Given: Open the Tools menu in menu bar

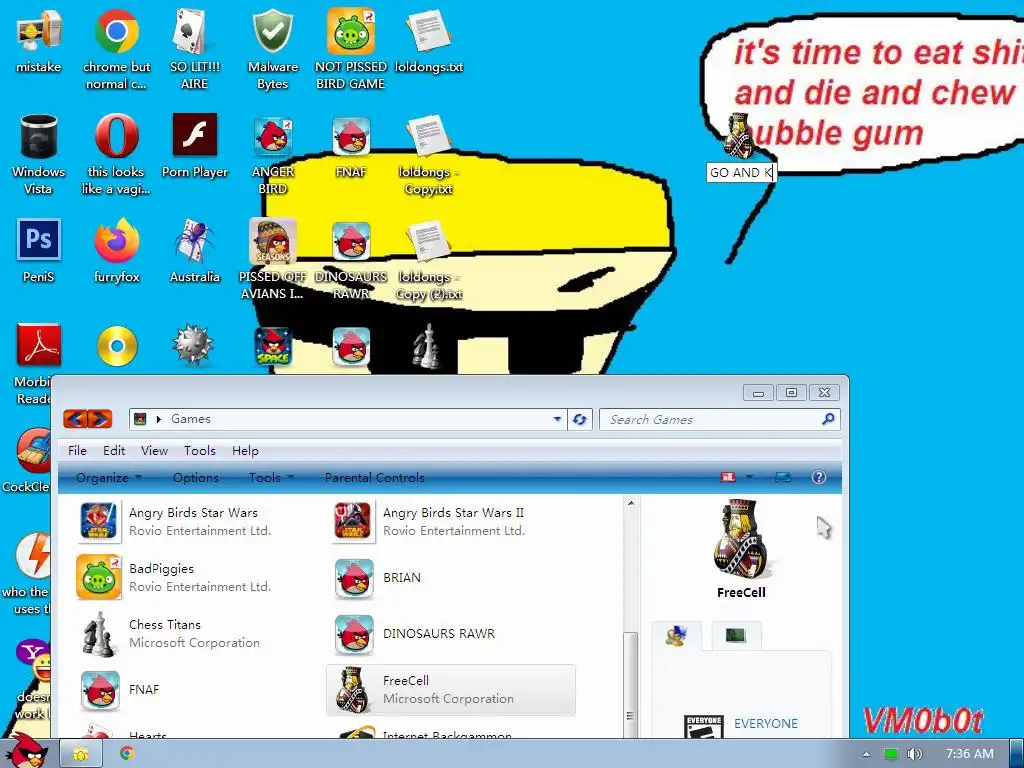Looking at the screenshot, I should pyautogui.click(x=199, y=451).
